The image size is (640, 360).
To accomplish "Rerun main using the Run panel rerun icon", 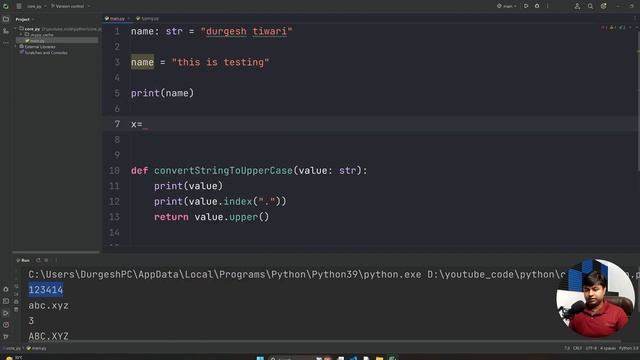I will [x=38, y=260].
